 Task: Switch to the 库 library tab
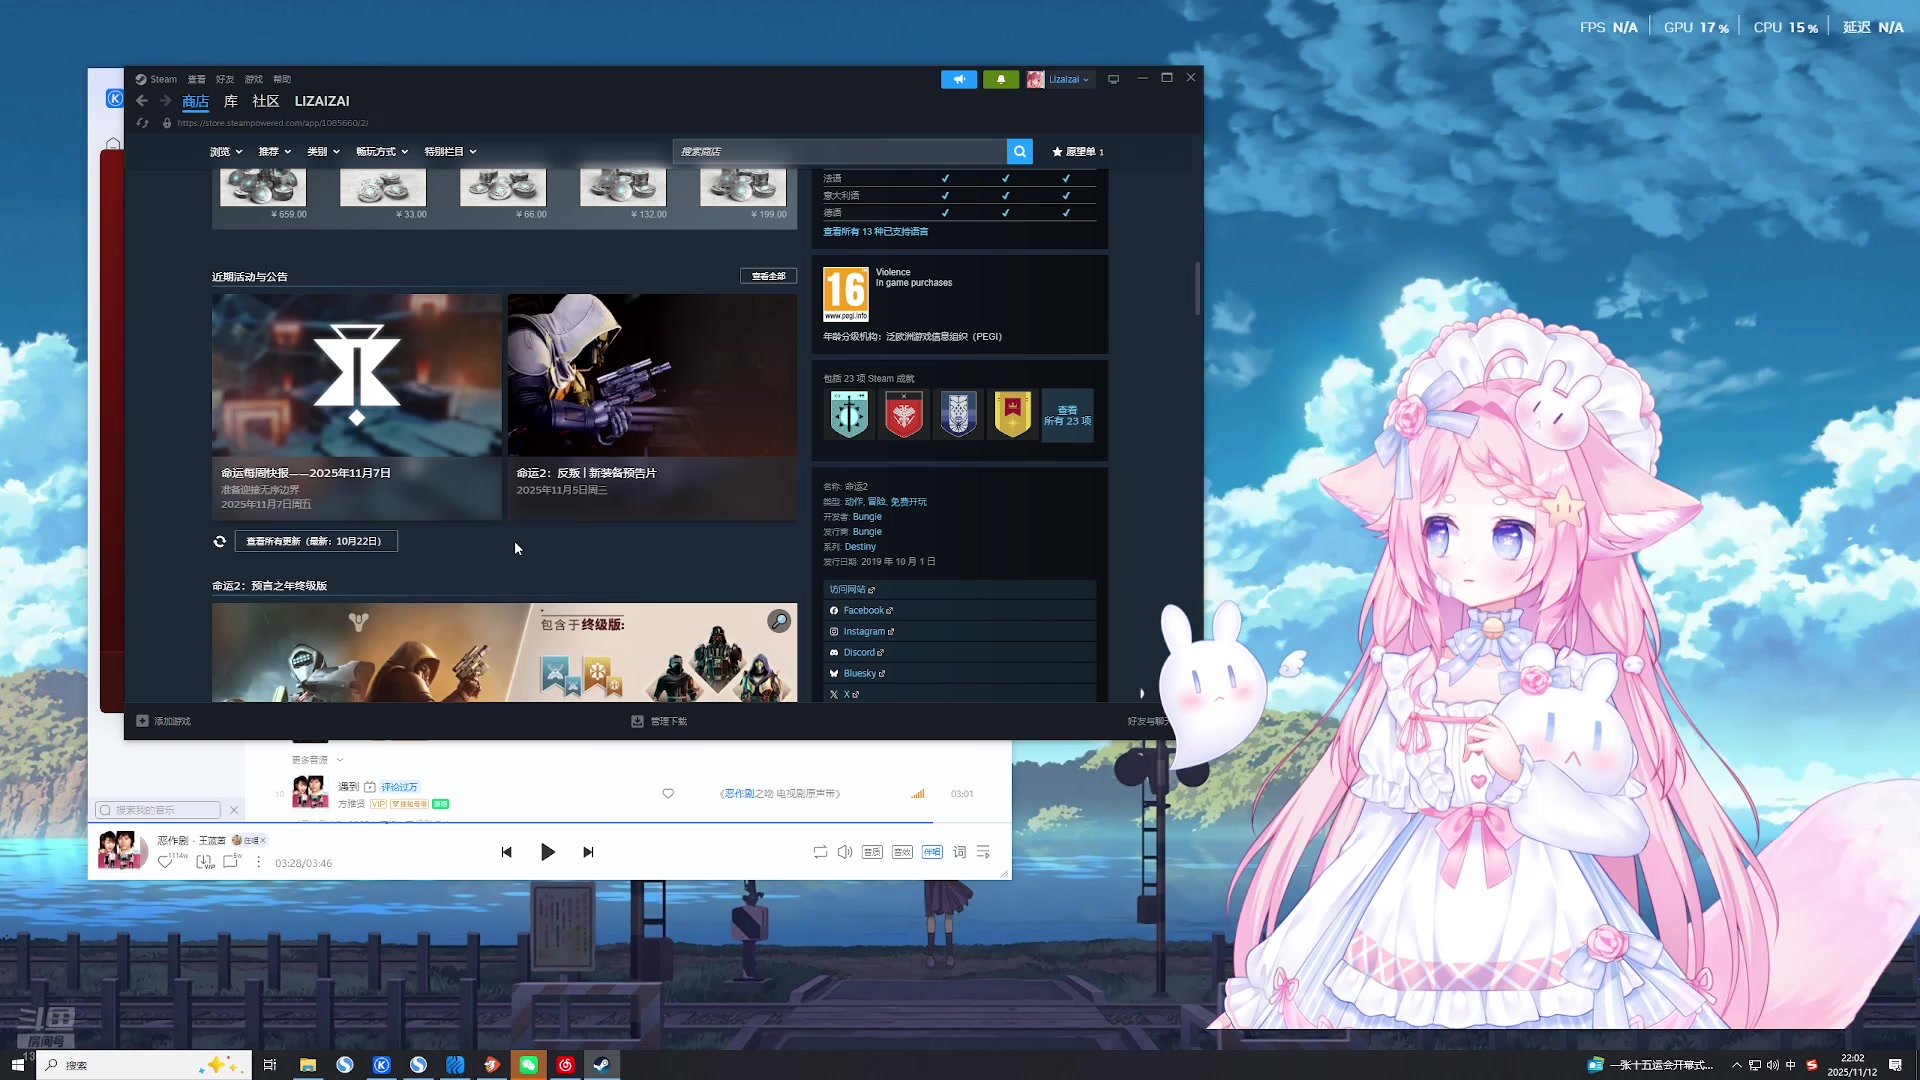(231, 101)
